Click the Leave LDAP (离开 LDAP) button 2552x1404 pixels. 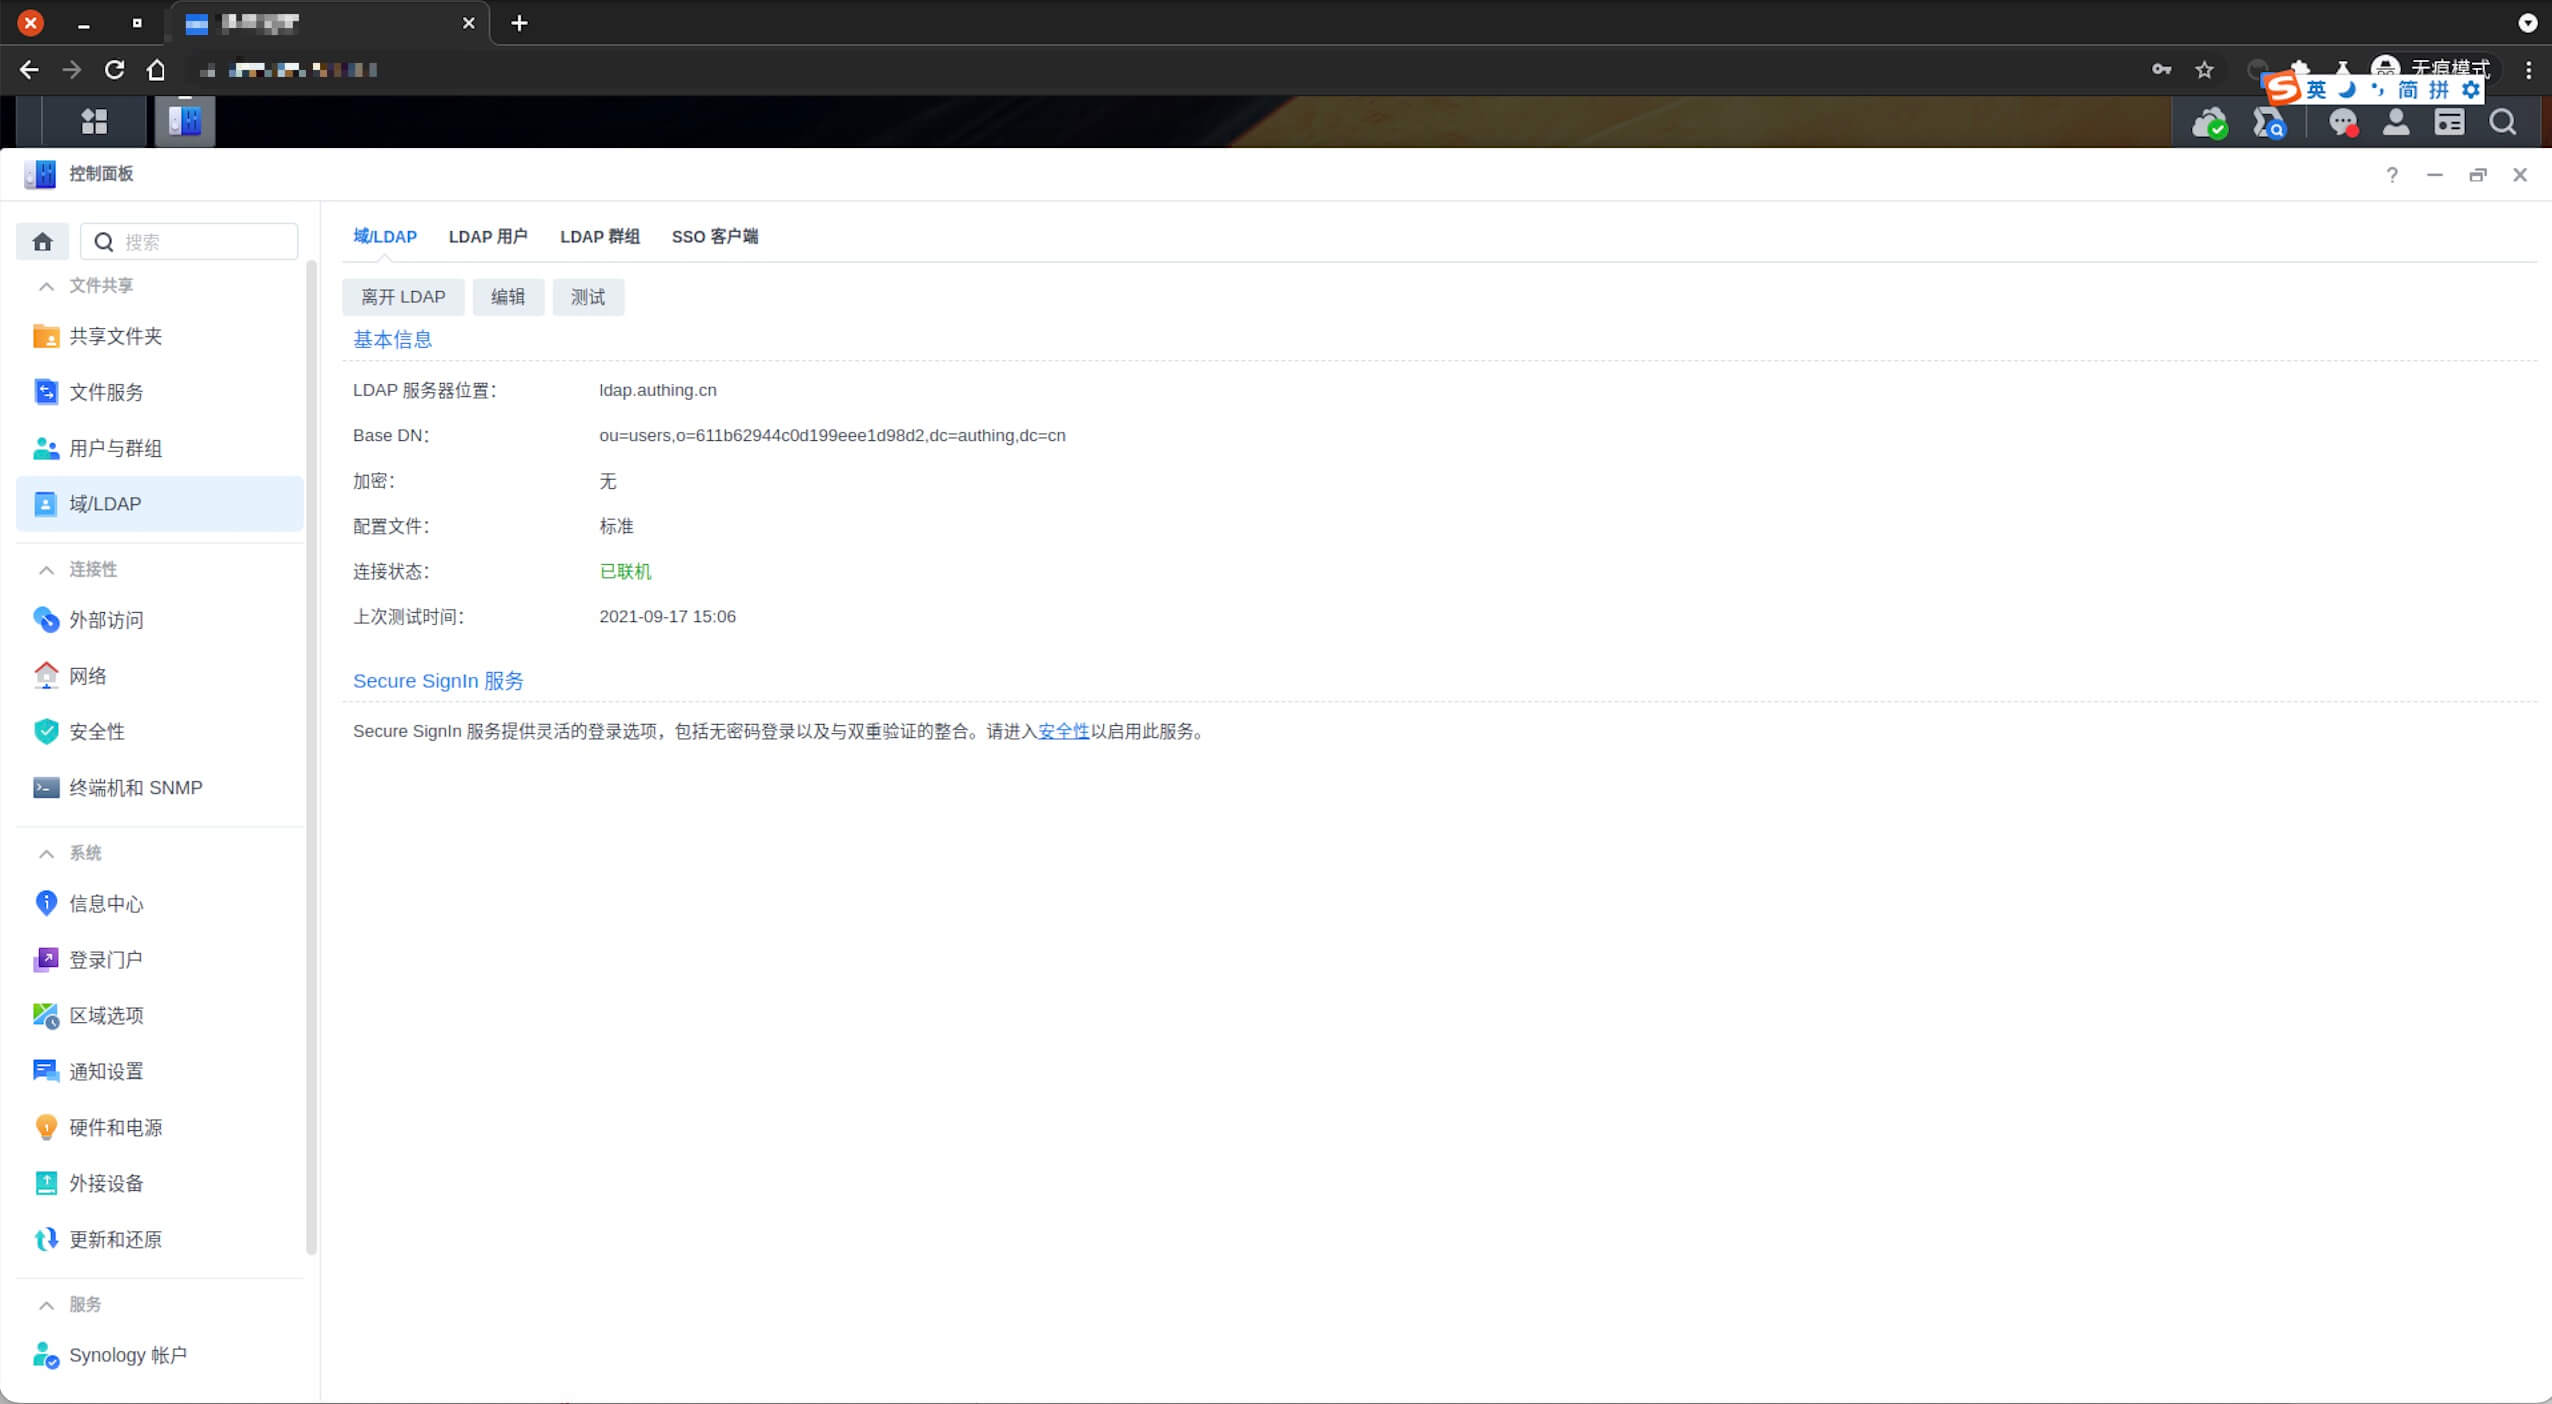tap(403, 297)
